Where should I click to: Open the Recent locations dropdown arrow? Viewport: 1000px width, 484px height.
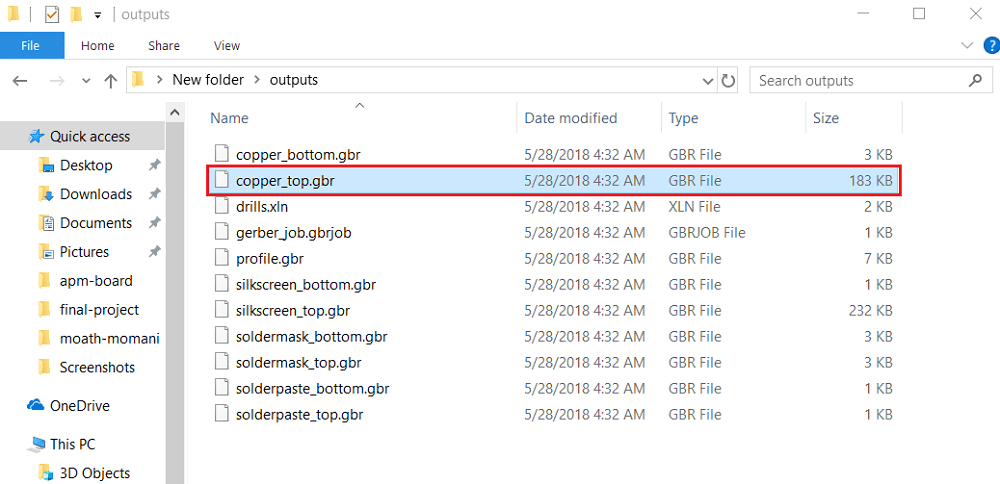click(x=87, y=81)
